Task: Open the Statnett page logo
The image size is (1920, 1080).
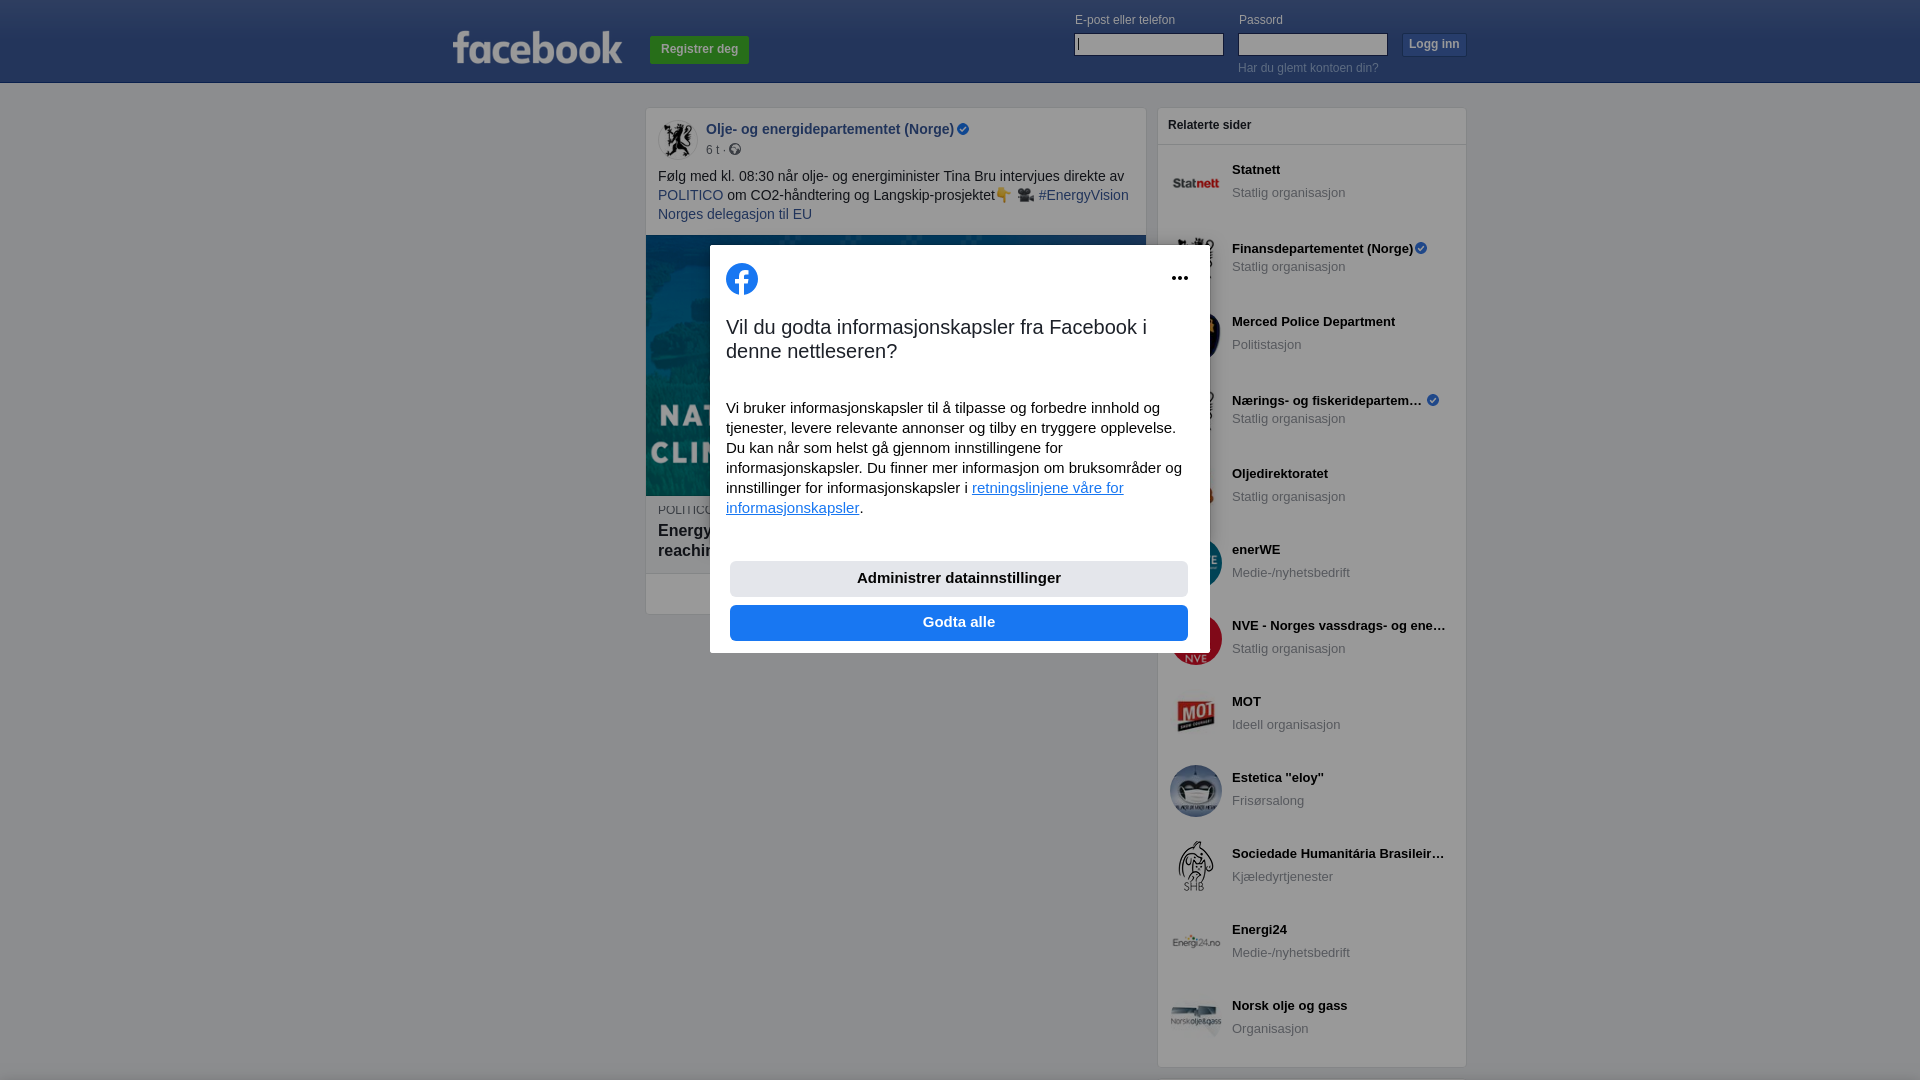Action: 1196,183
